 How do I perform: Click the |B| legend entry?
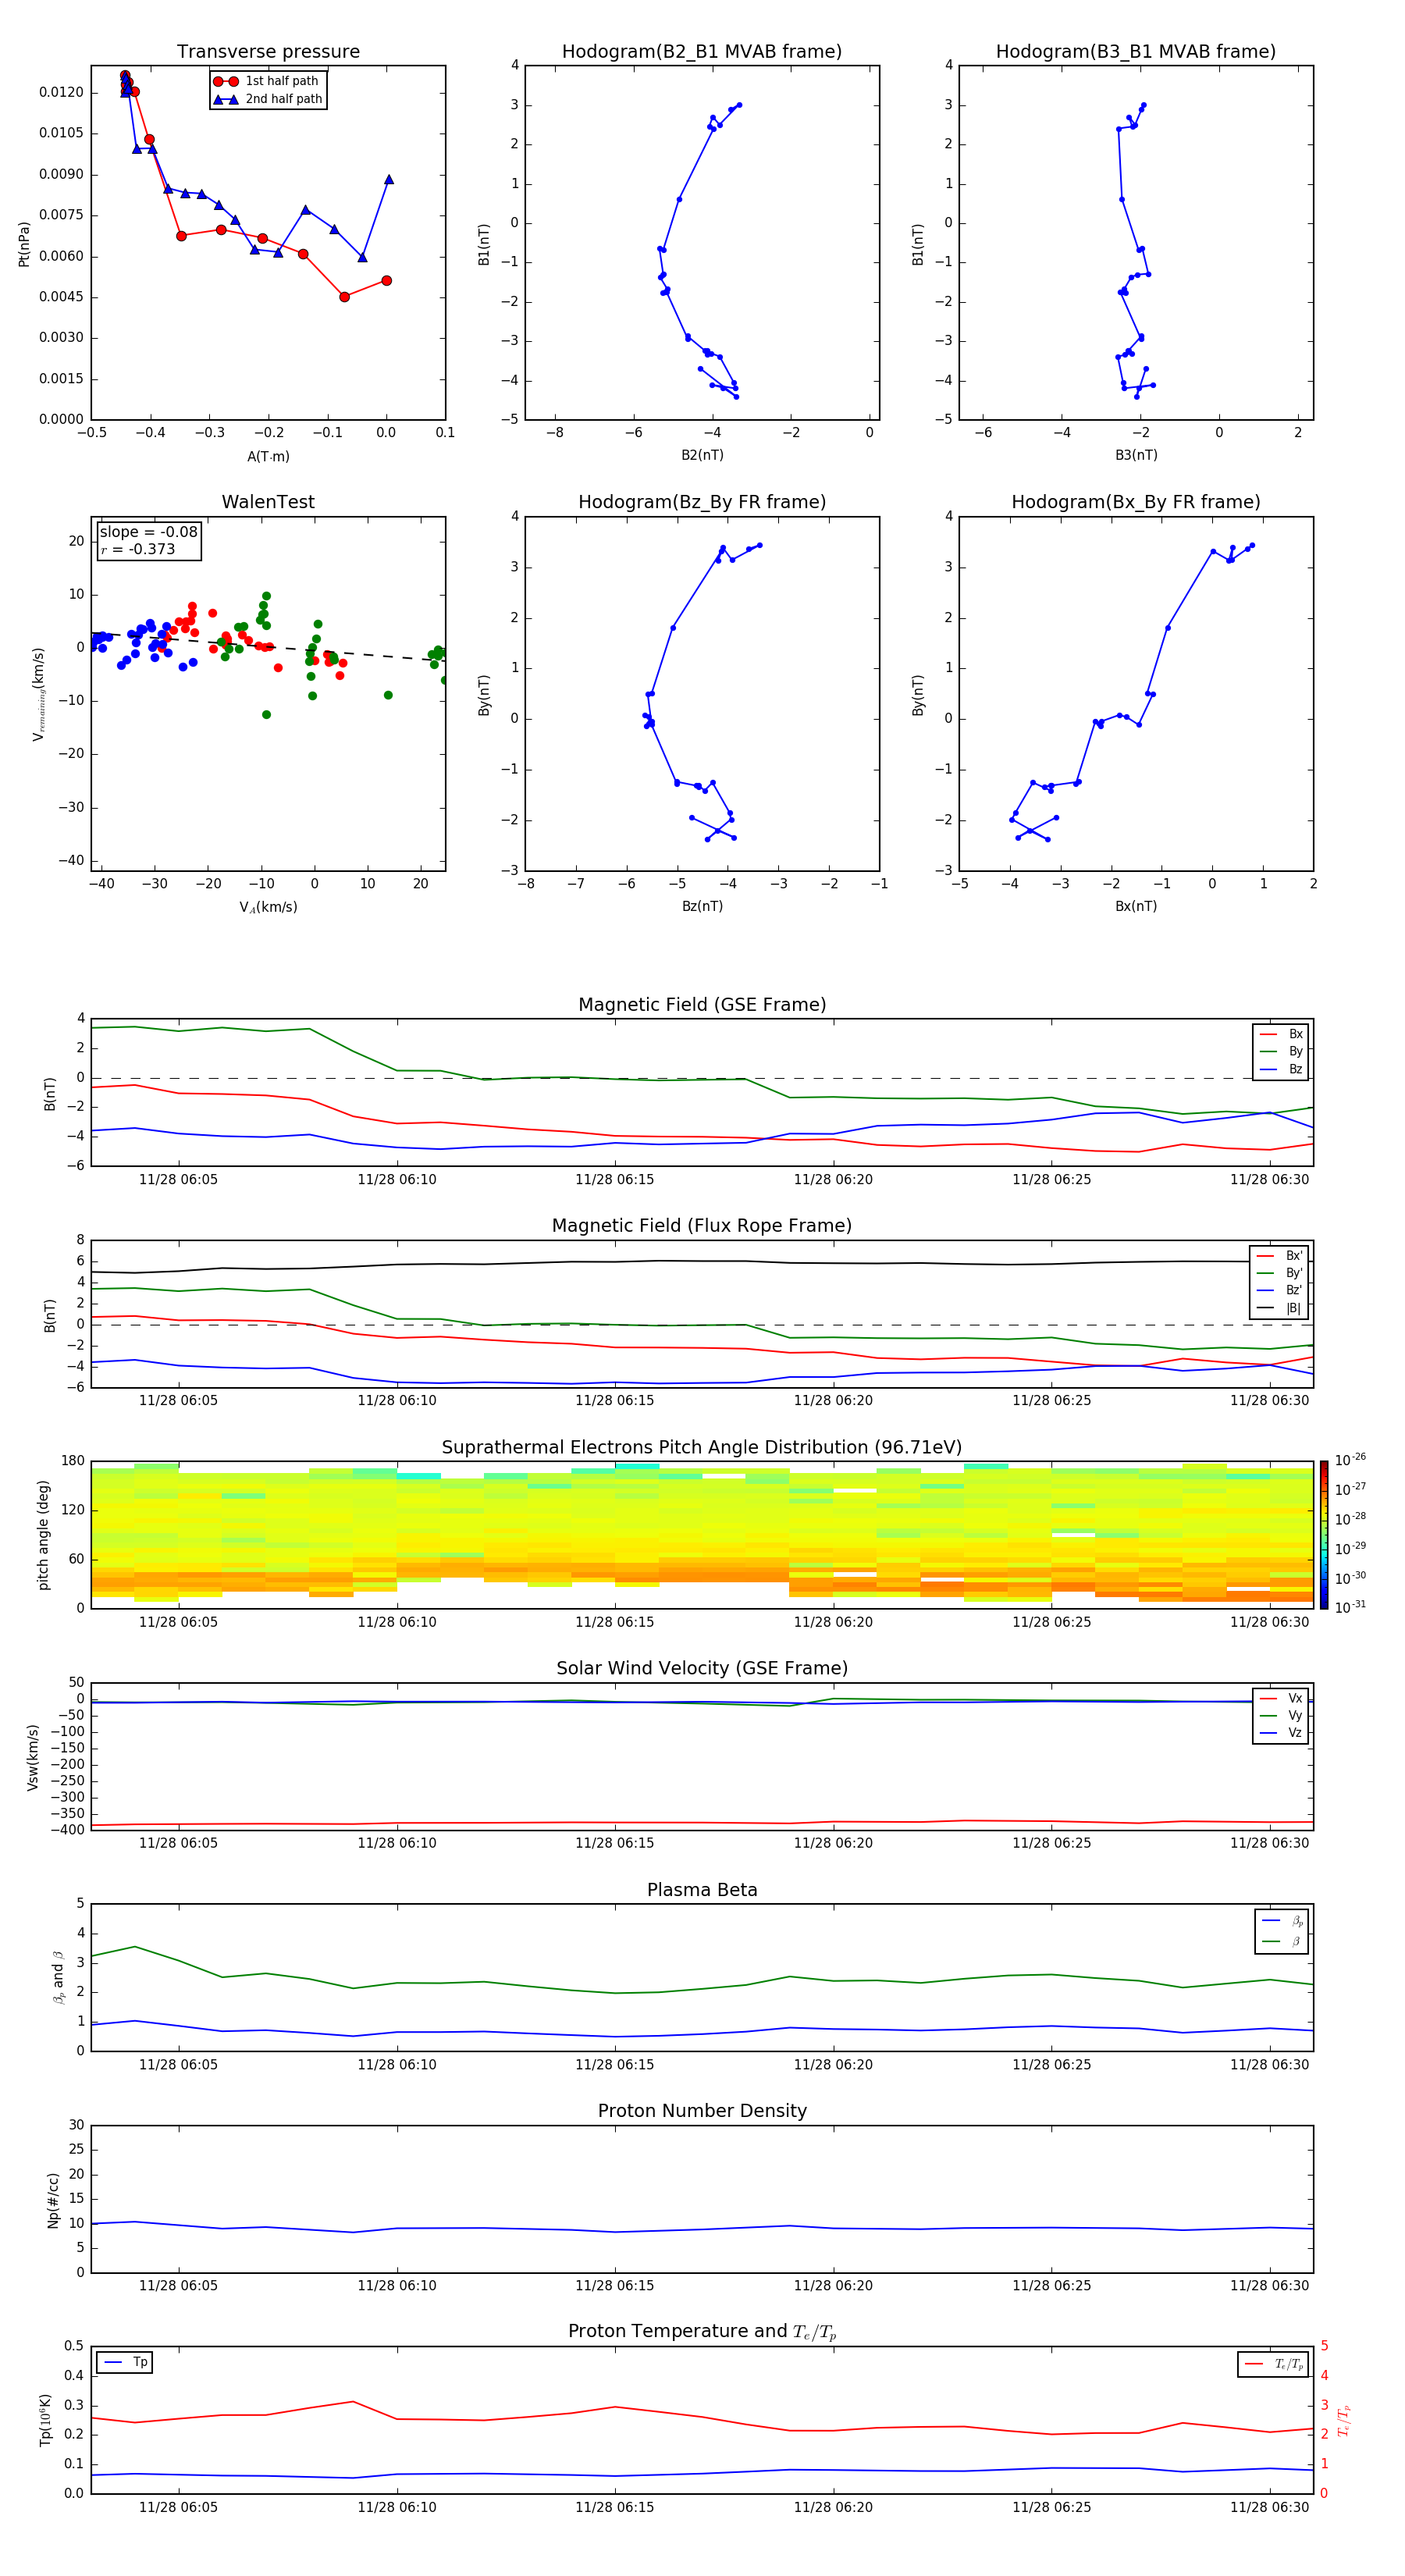[1280, 1308]
